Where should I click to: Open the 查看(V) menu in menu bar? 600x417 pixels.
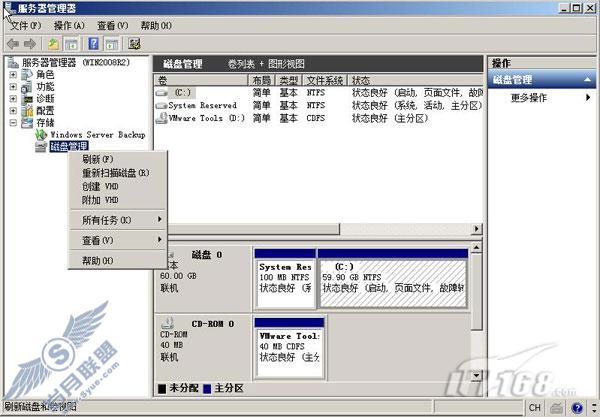tap(112, 26)
